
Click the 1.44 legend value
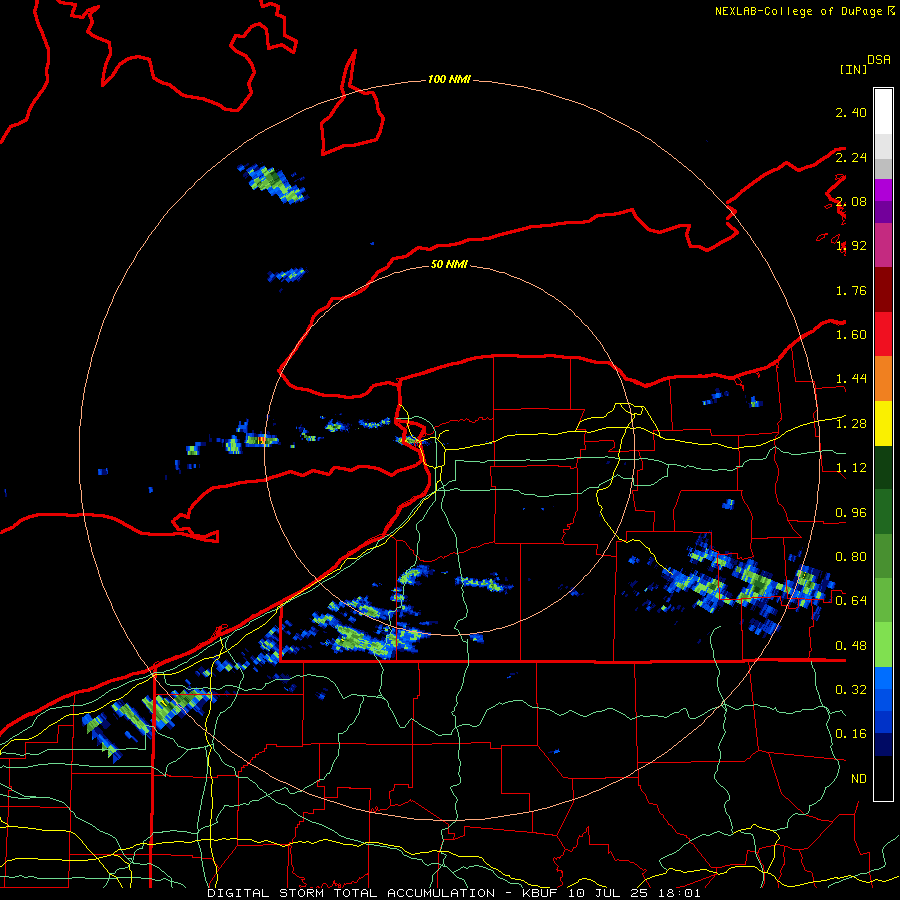point(851,379)
